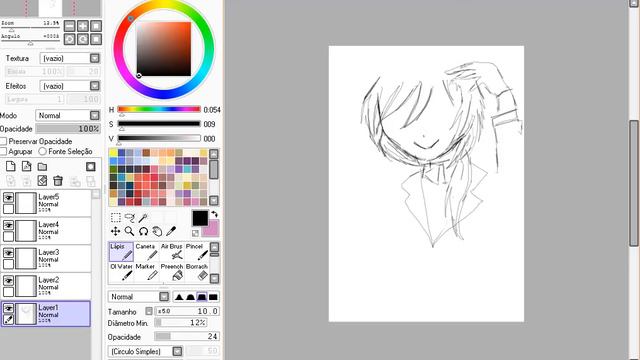Open the brush Normal mode dropdown
The width and height of the screenshot is (640, 360).
coord(164,297)
